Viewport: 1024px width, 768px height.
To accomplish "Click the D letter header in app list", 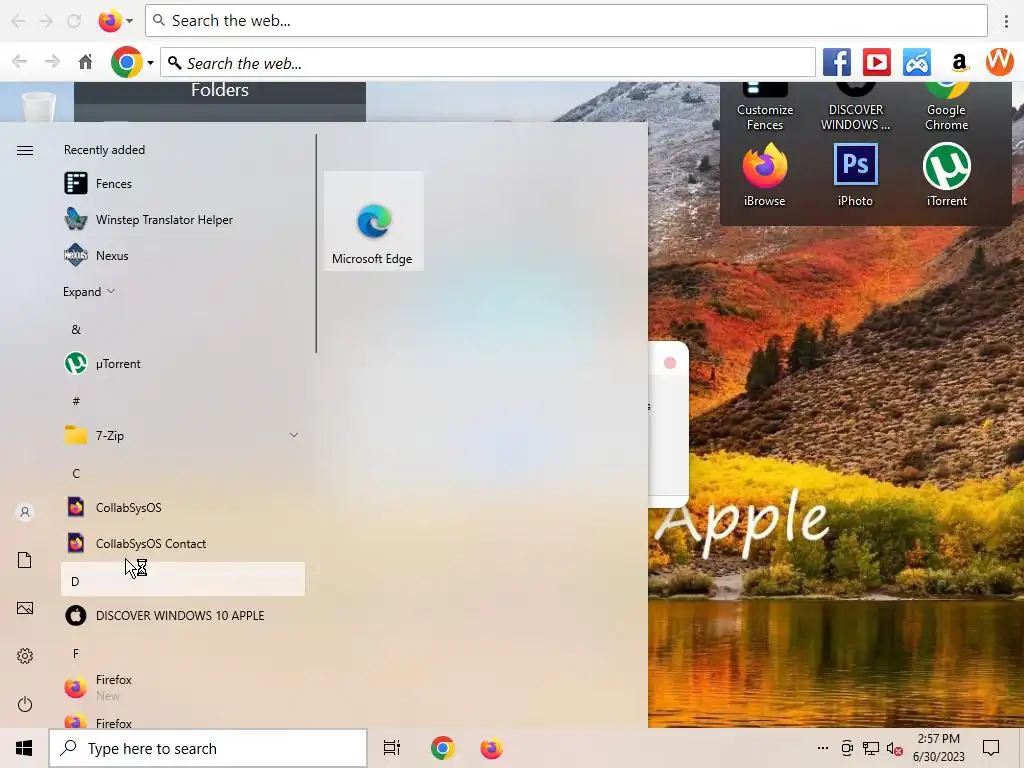I will (183, 579).
